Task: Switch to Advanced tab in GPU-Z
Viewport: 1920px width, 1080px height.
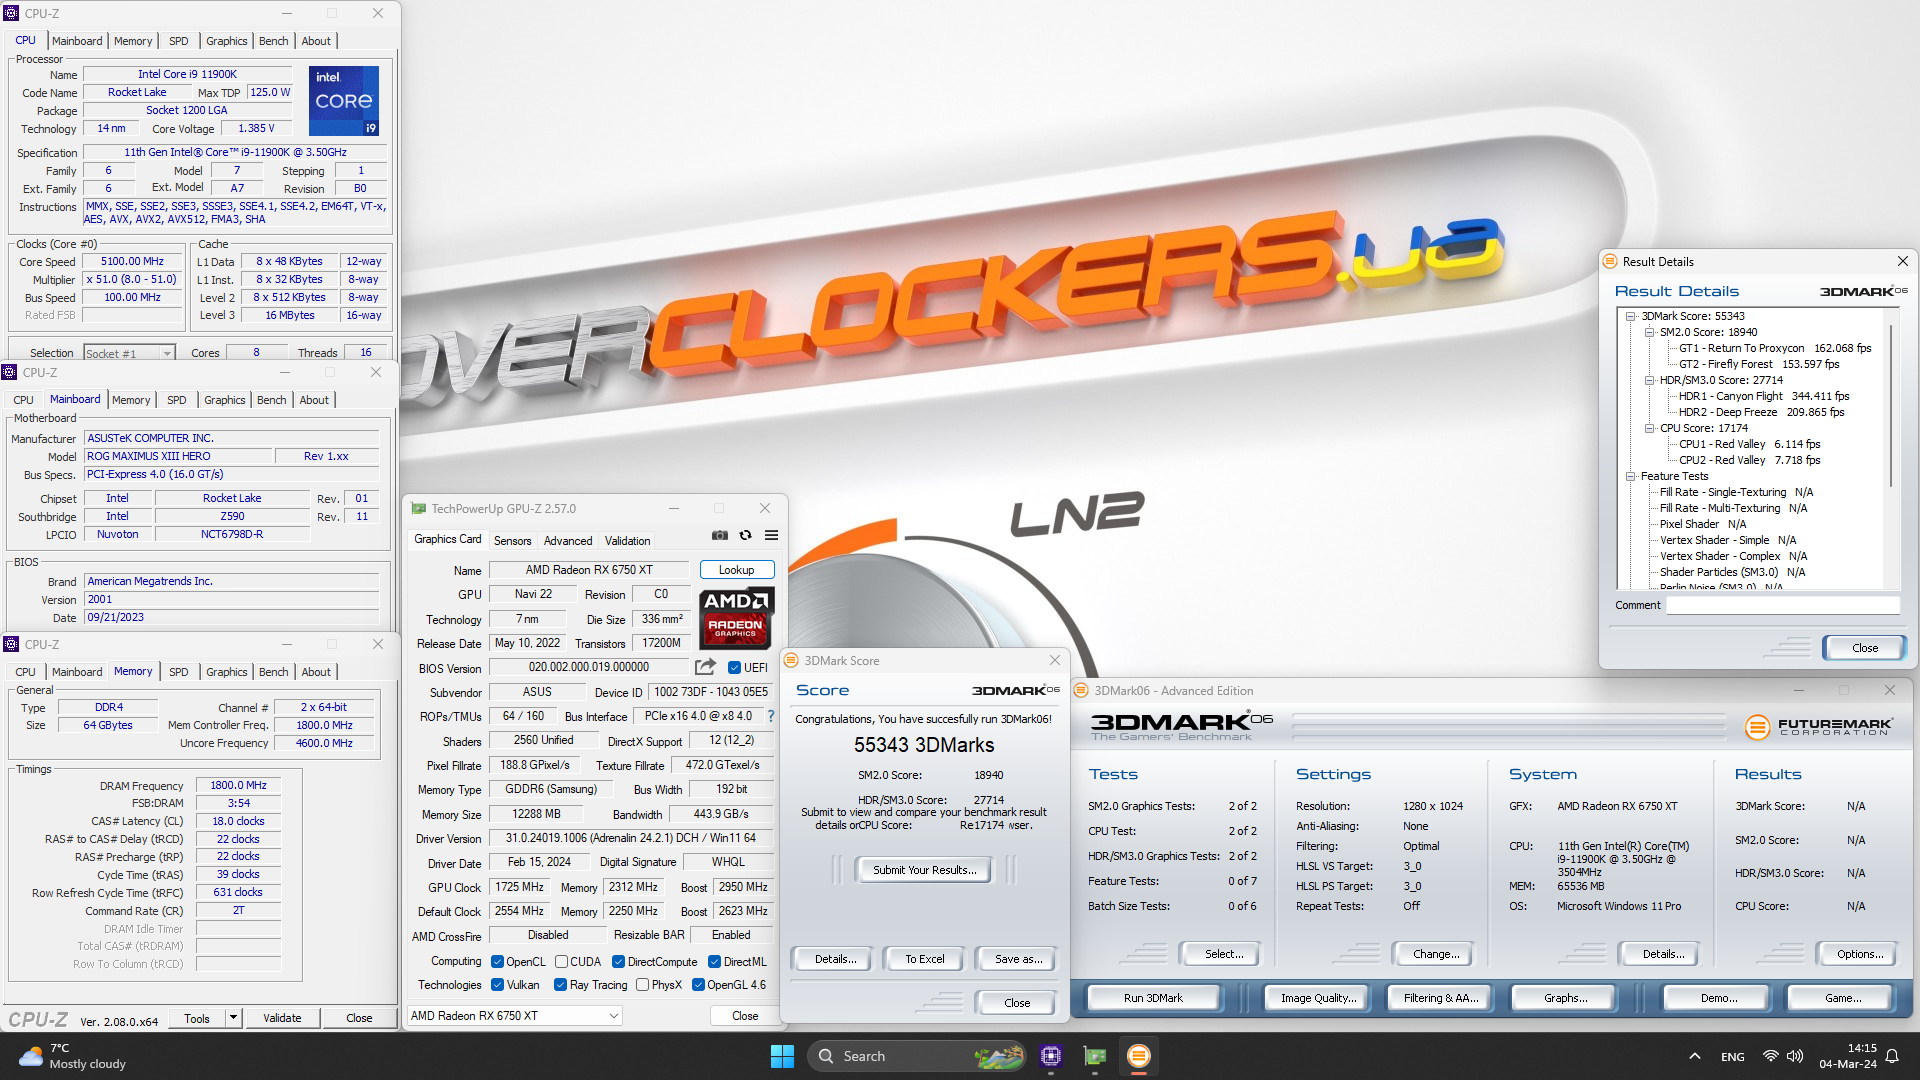Action: [568, 540]
